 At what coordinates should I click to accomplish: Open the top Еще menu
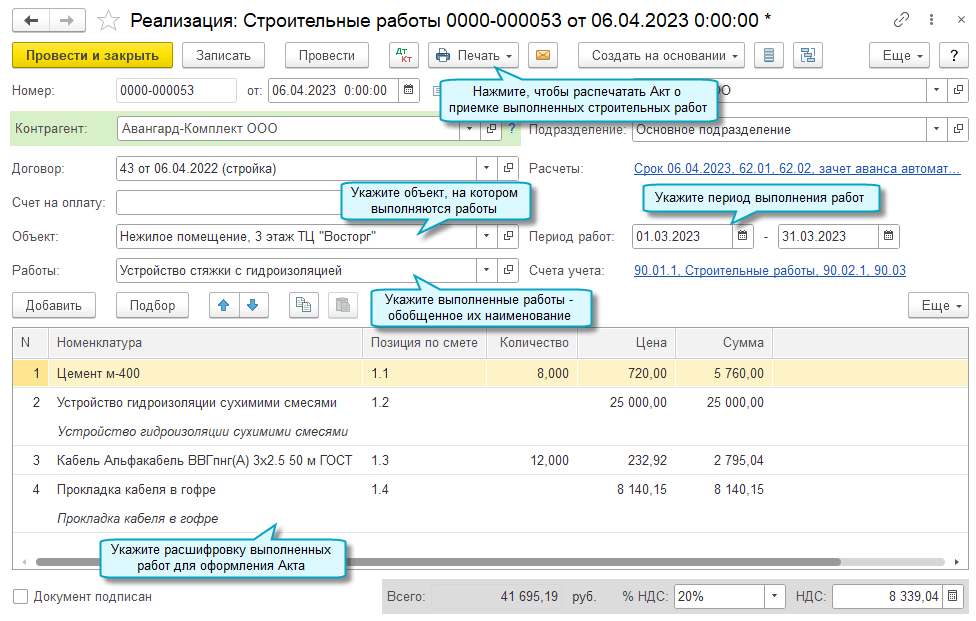point(900,55)
